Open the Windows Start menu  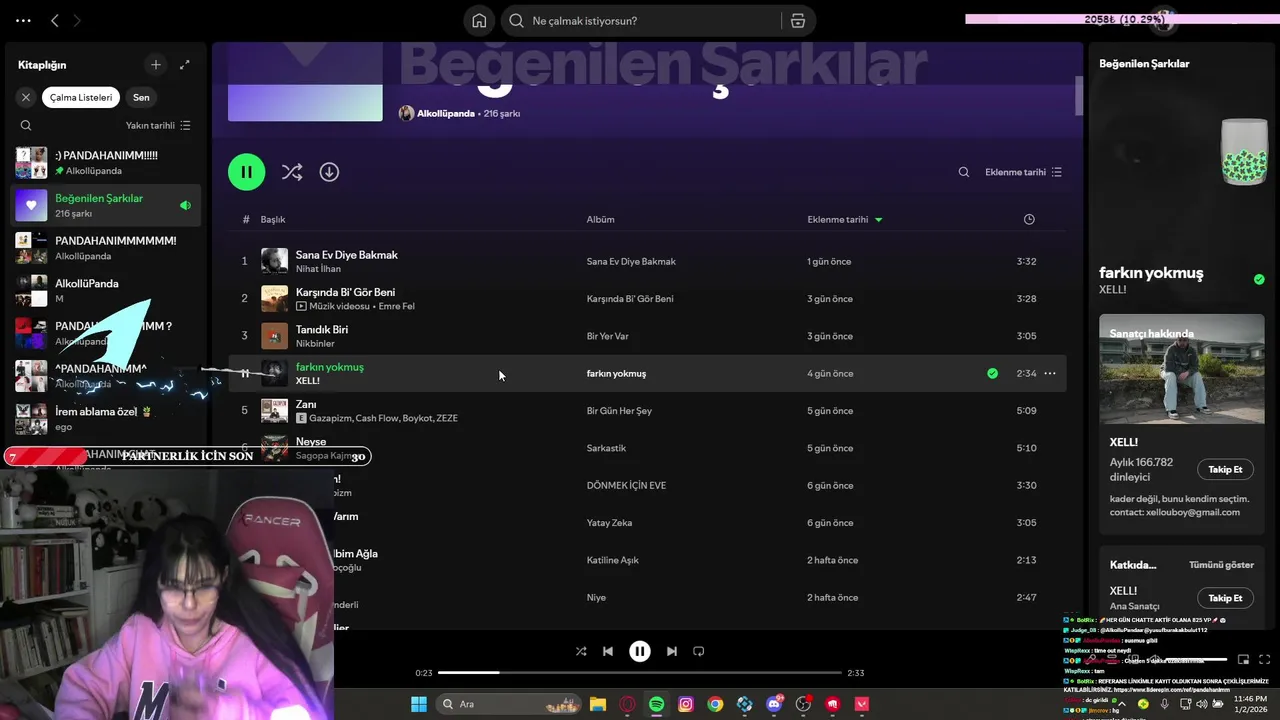418,704
